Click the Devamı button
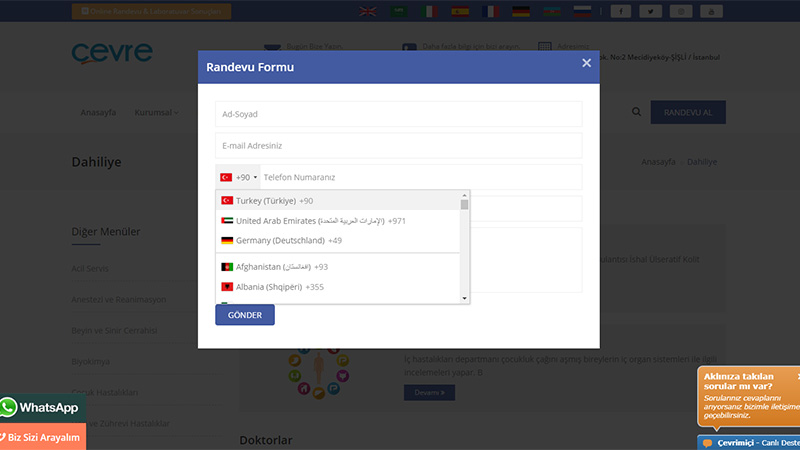 point(429,392)
